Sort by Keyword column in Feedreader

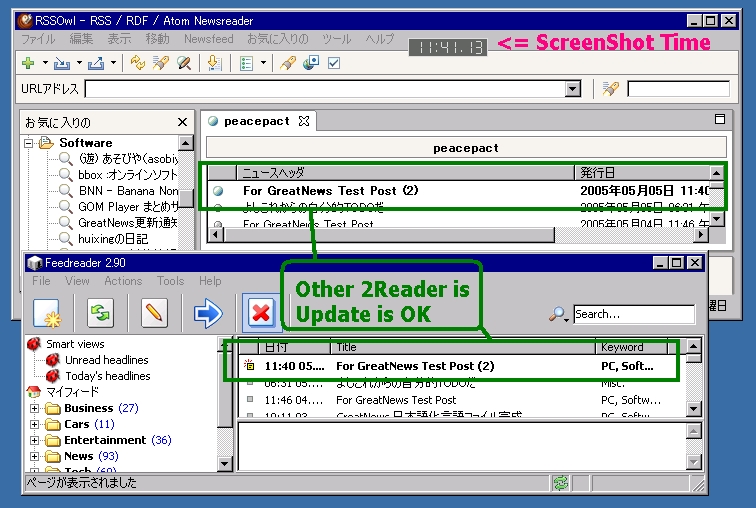point(632,348)
